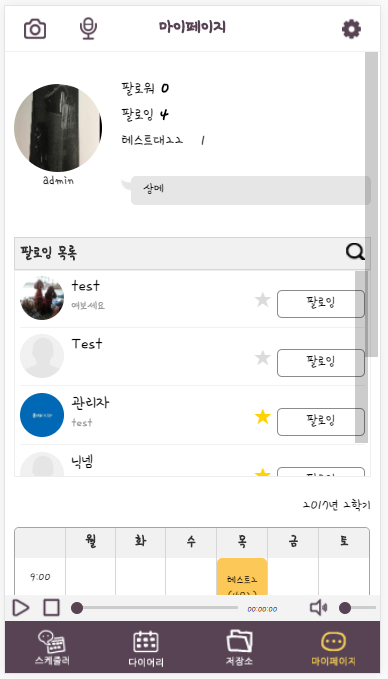Open the 저장소 tab

coord(239,648)
